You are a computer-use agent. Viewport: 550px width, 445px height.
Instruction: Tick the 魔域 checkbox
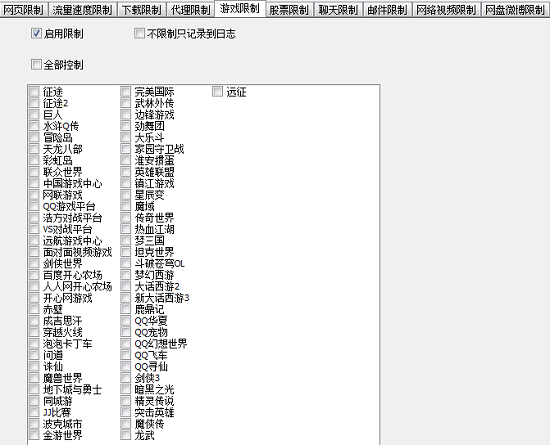126,206
